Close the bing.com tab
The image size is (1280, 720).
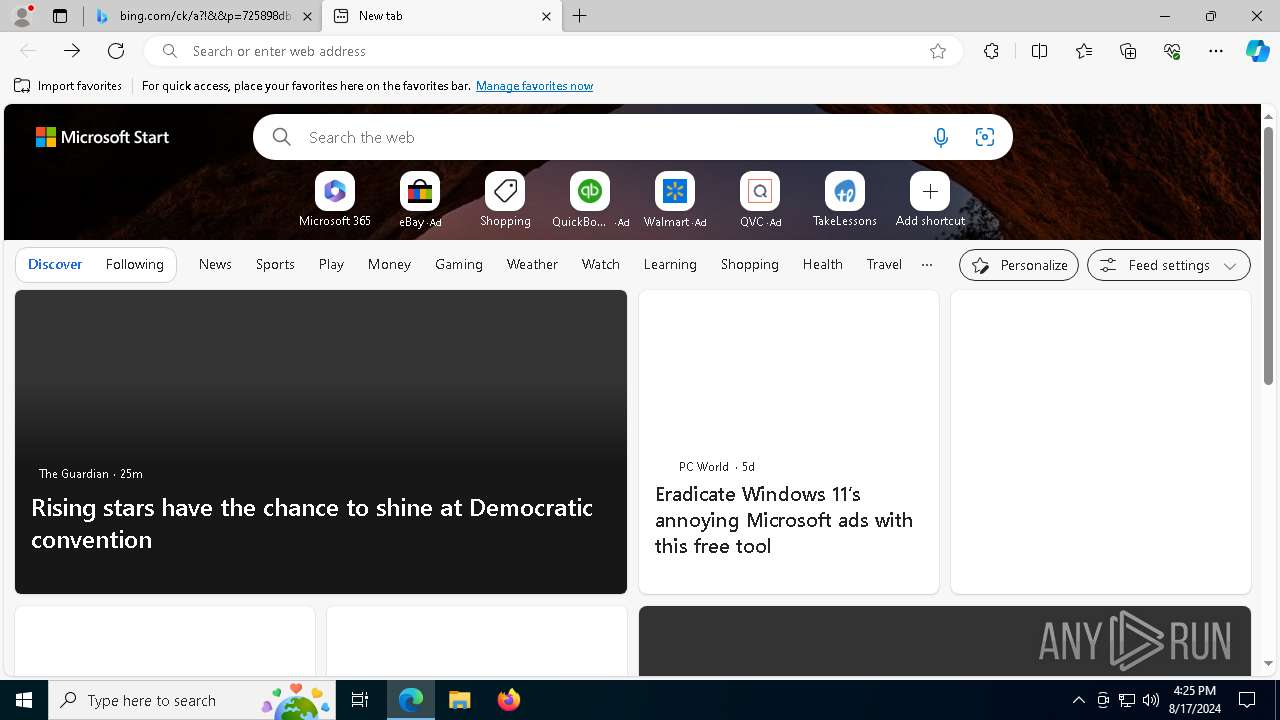307,16
